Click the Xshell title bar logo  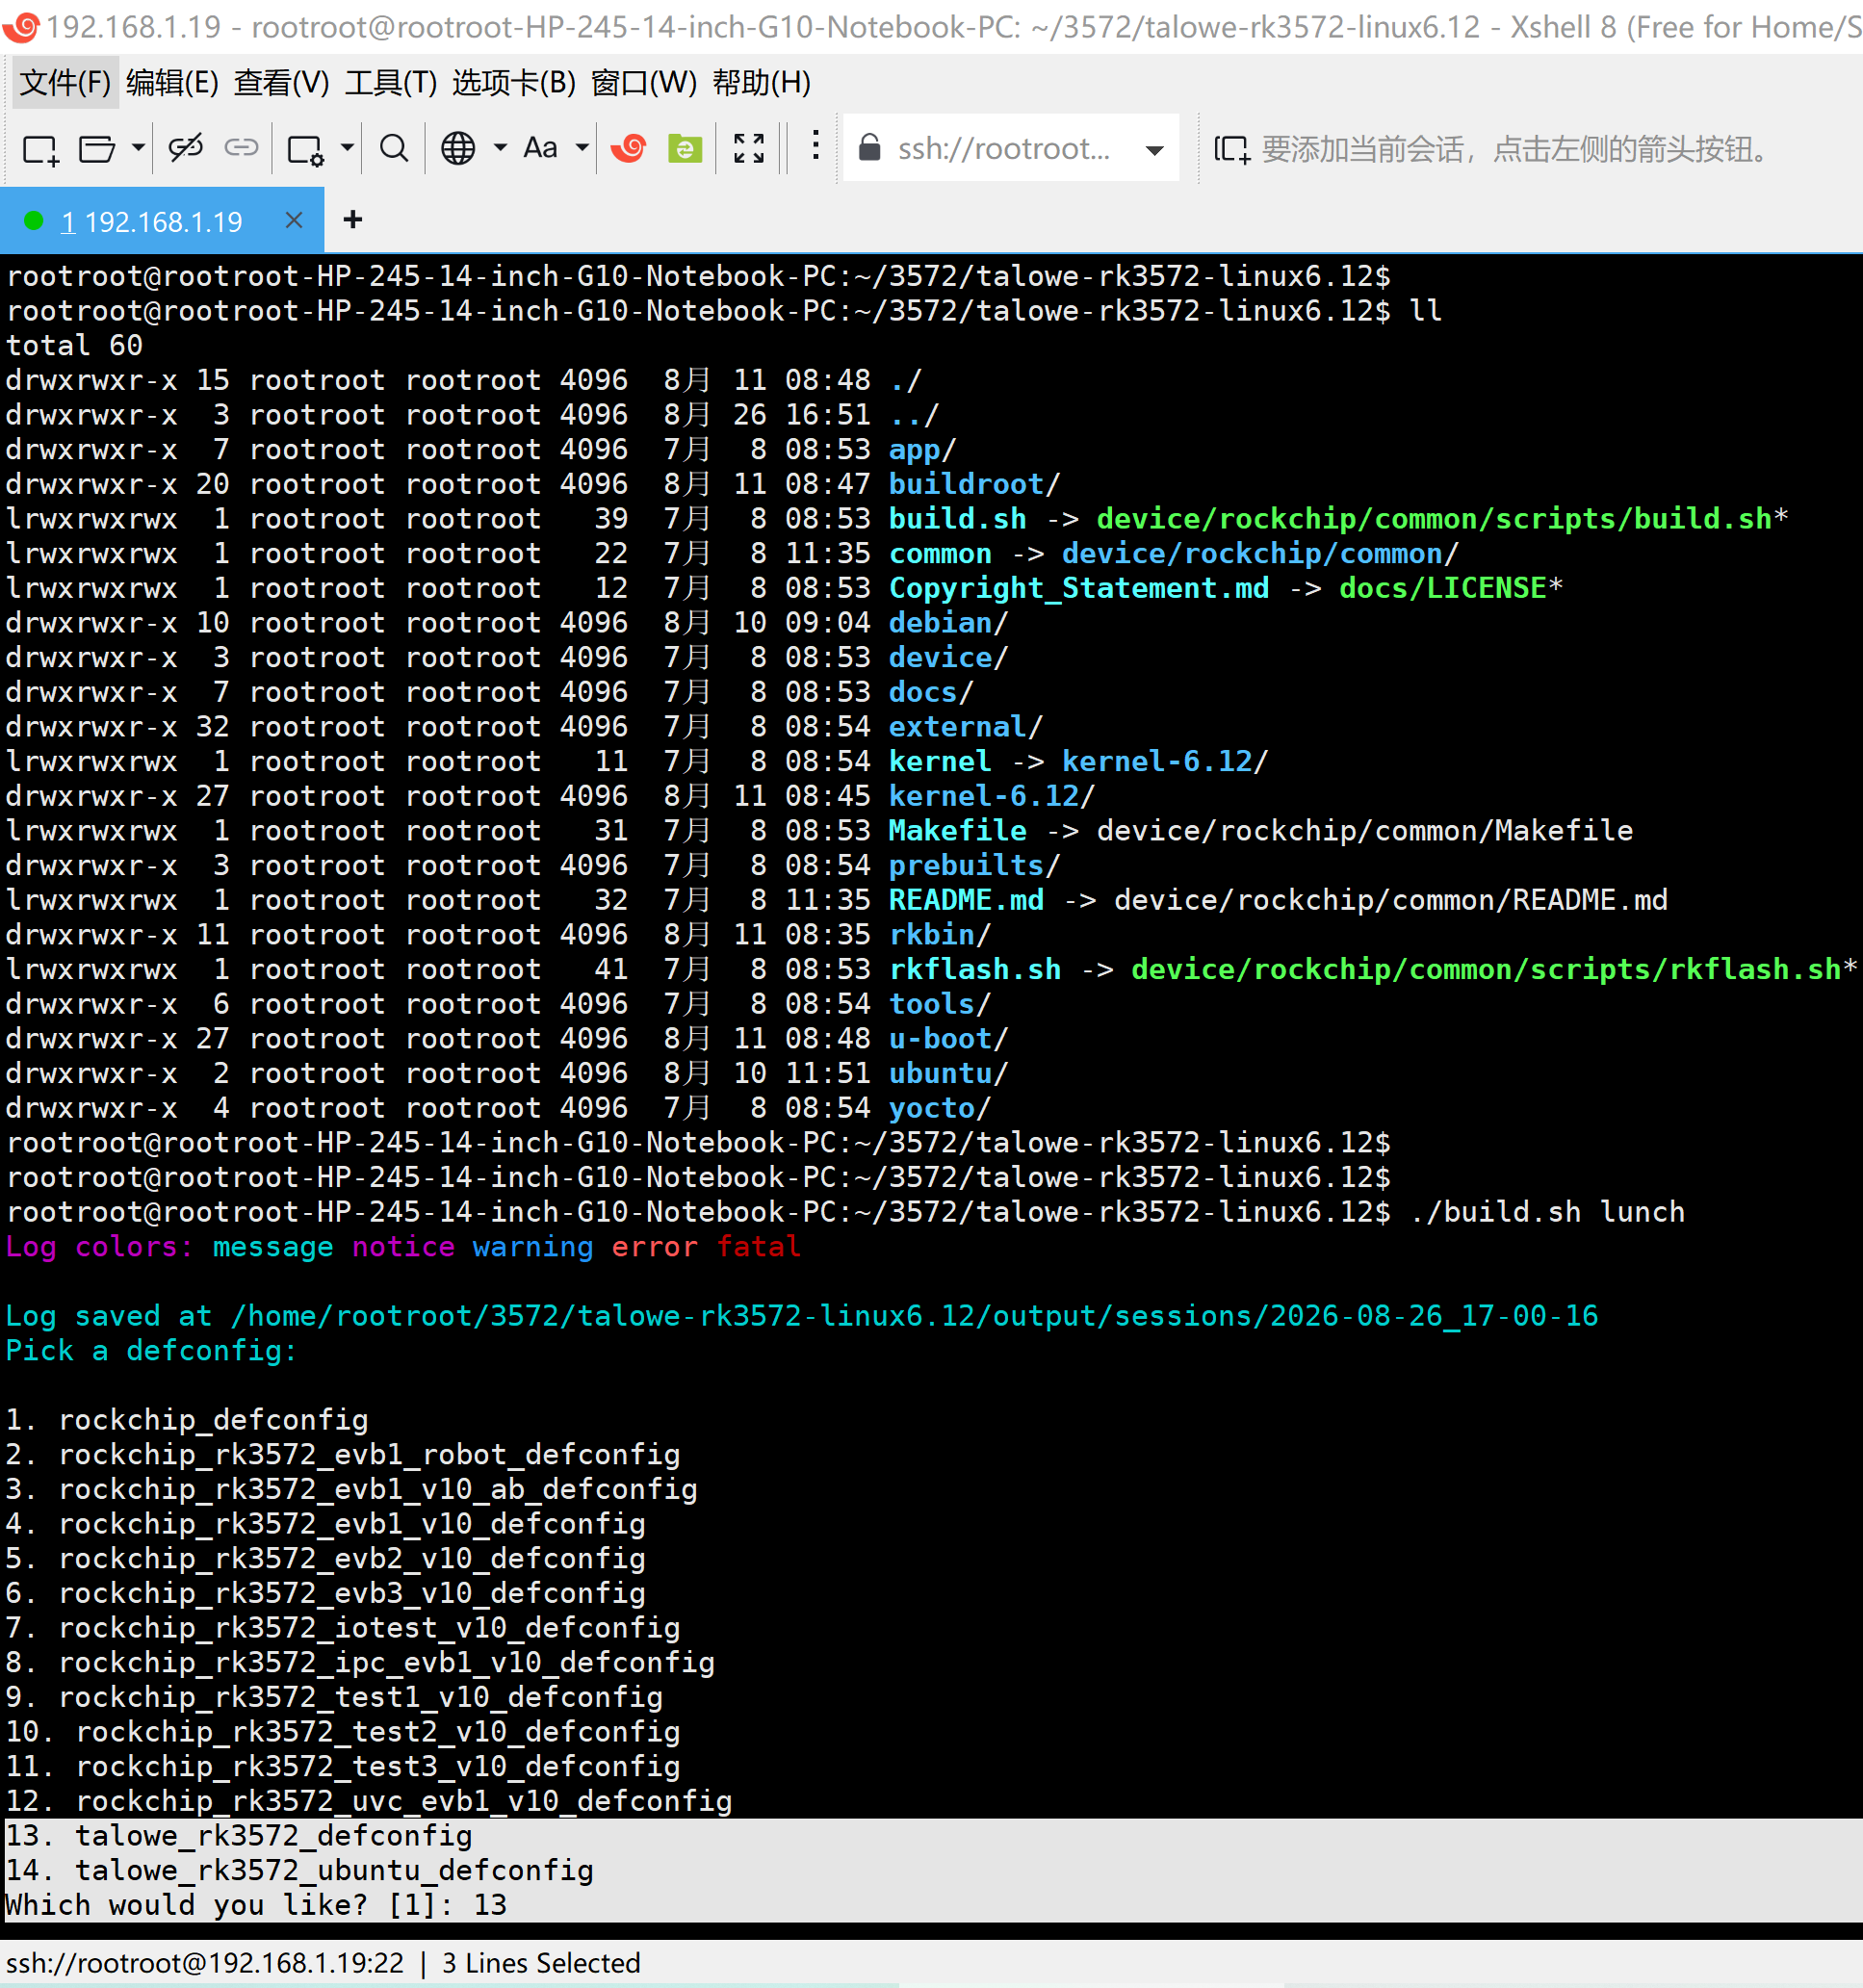[x=22, y=27]
